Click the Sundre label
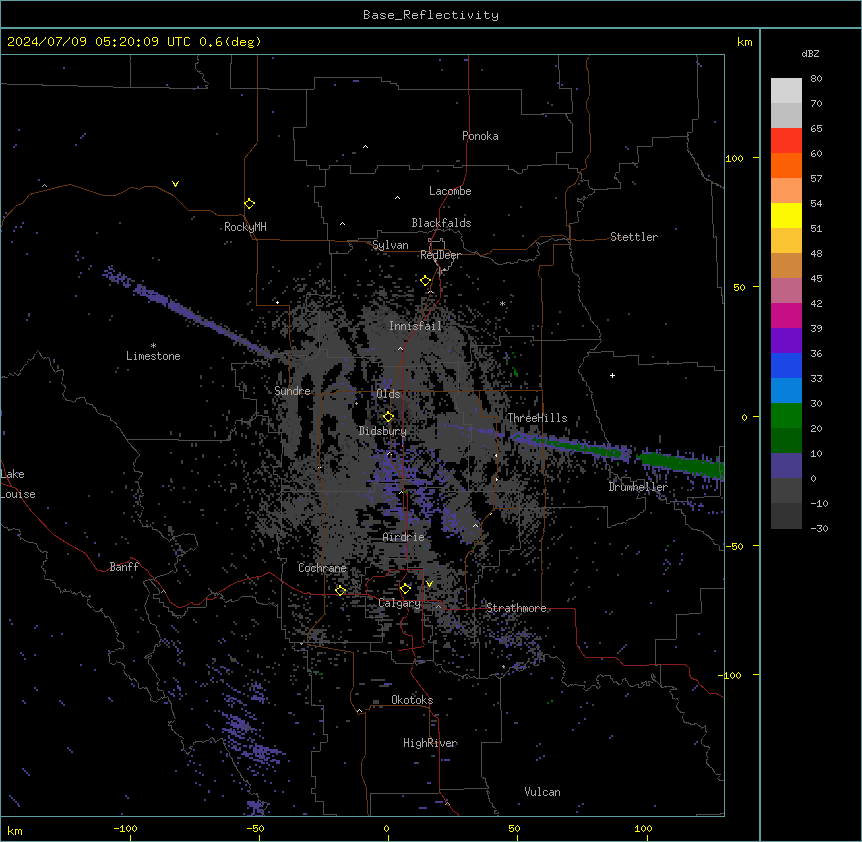Image resolution: width=862 pixels, height=842 pixels. [x=292, y=391]
